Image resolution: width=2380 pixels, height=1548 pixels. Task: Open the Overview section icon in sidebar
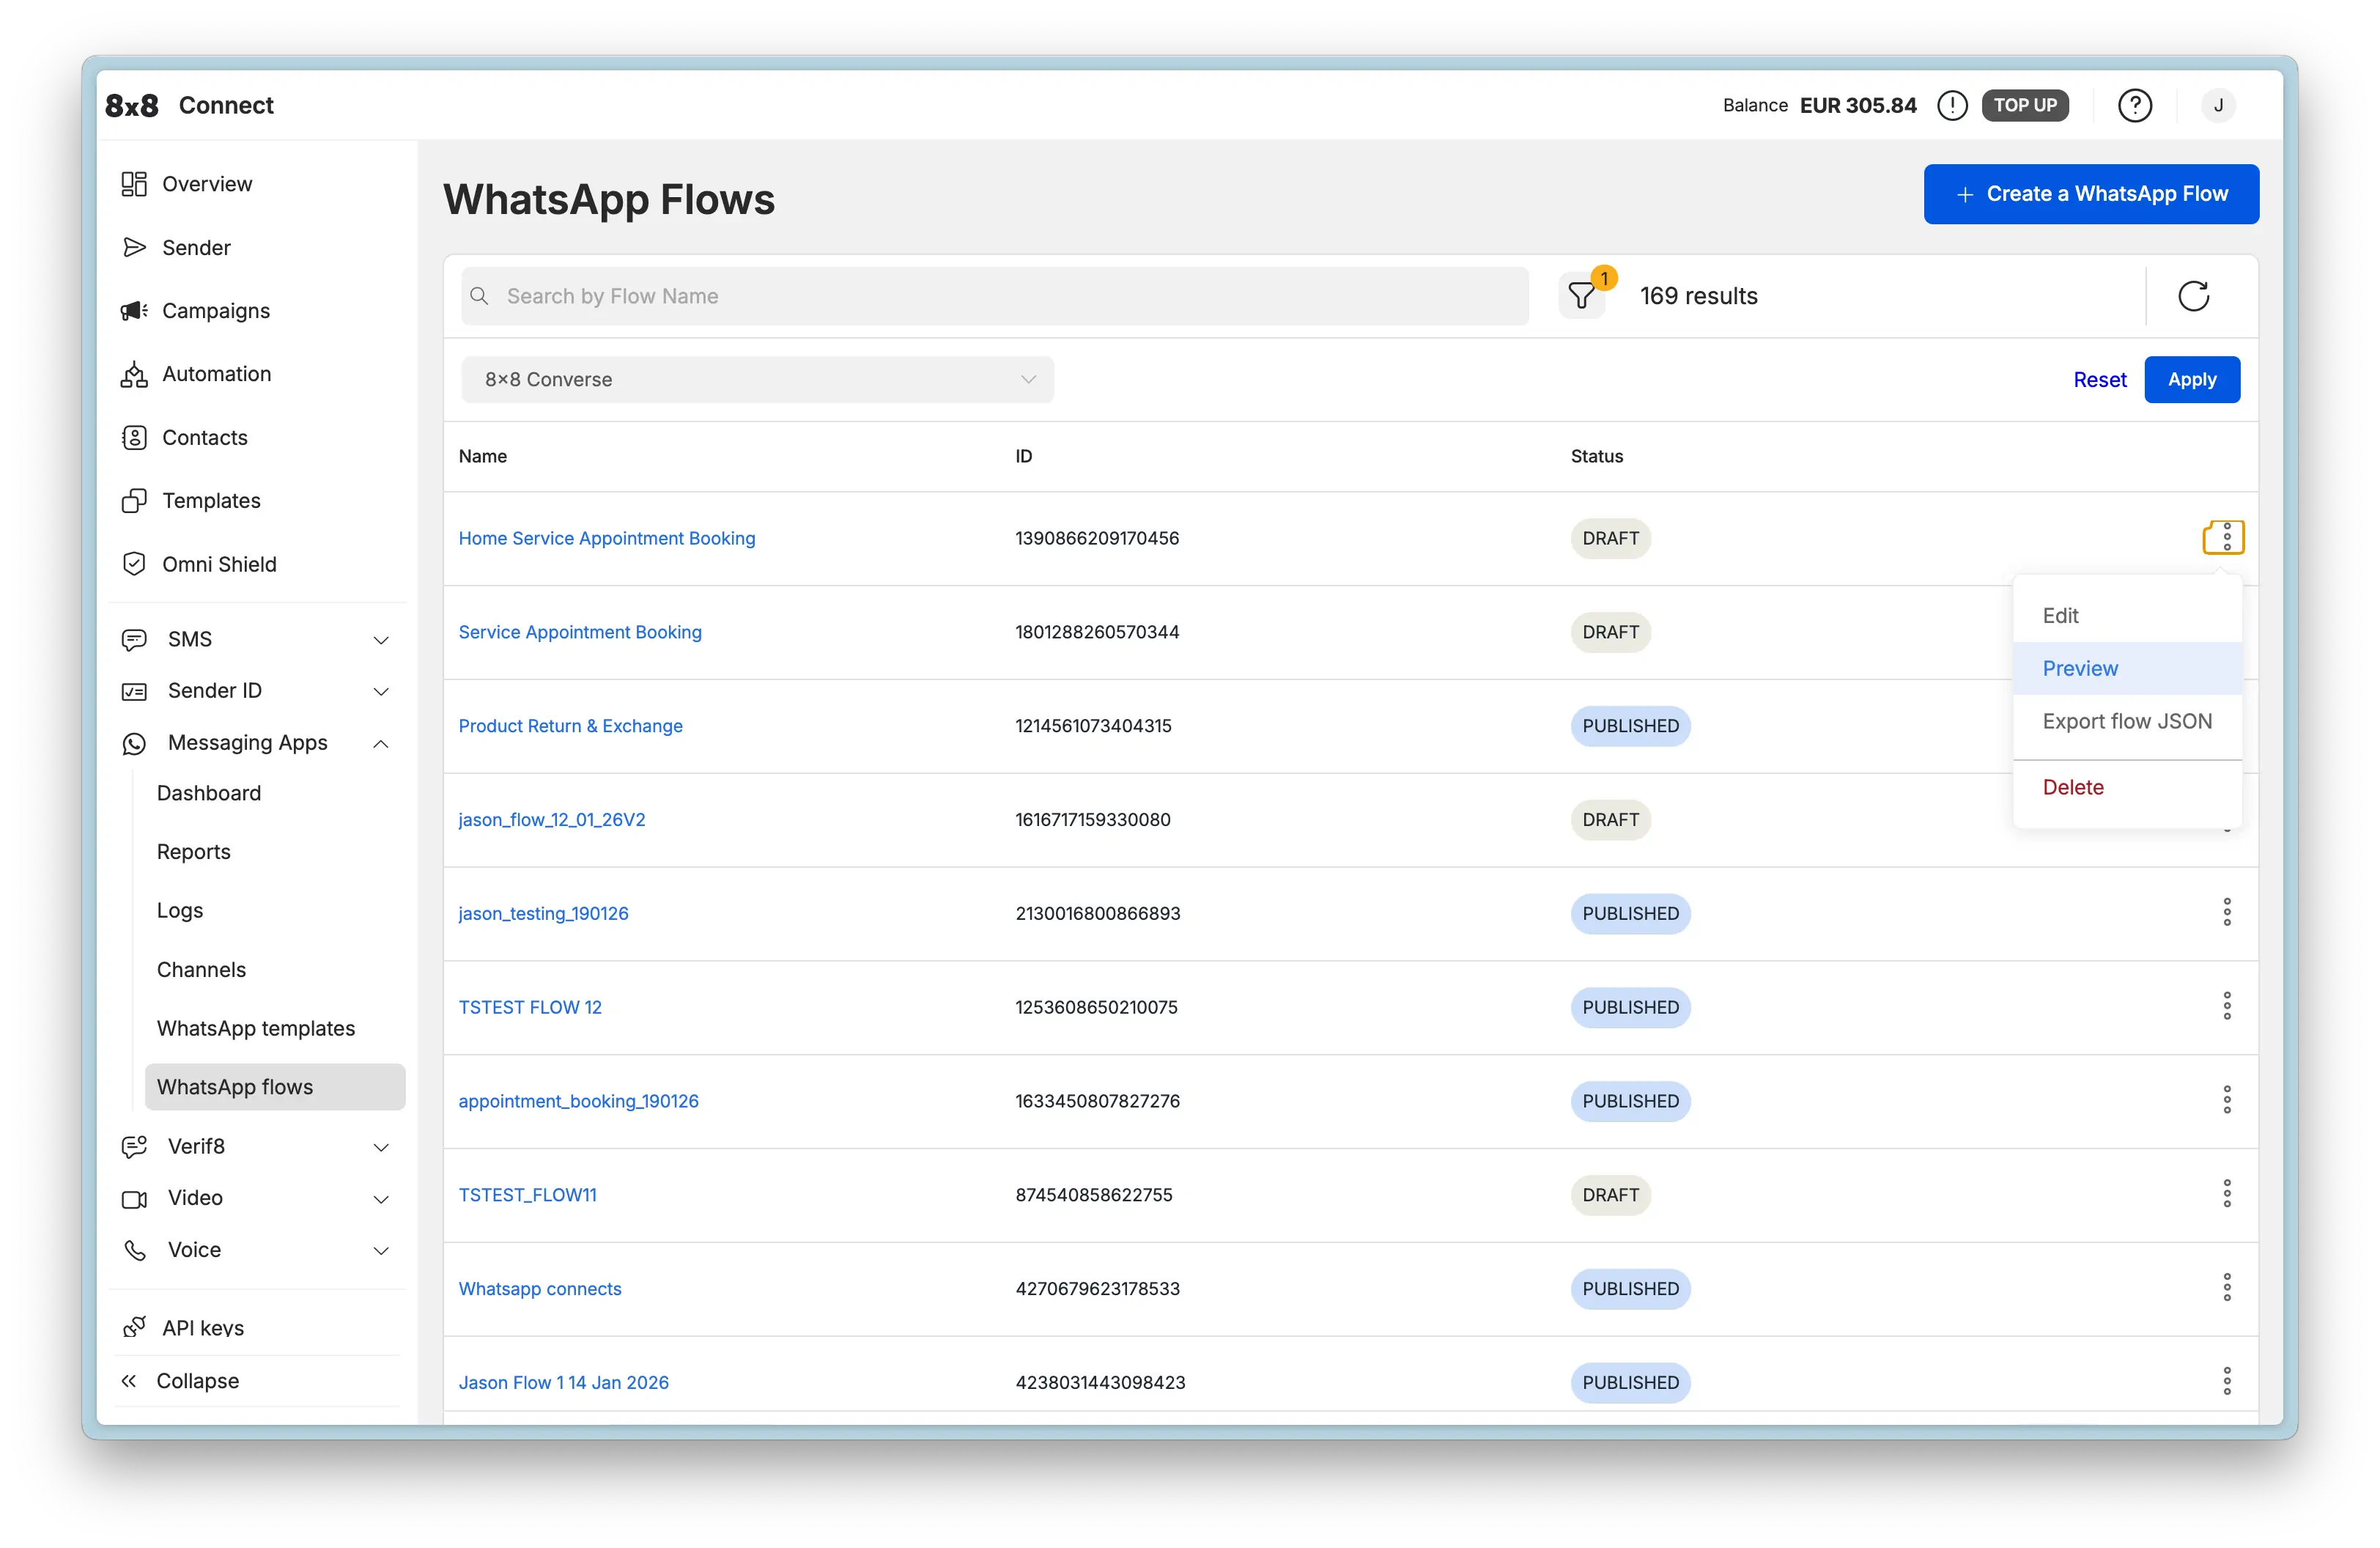pos(135,184)
